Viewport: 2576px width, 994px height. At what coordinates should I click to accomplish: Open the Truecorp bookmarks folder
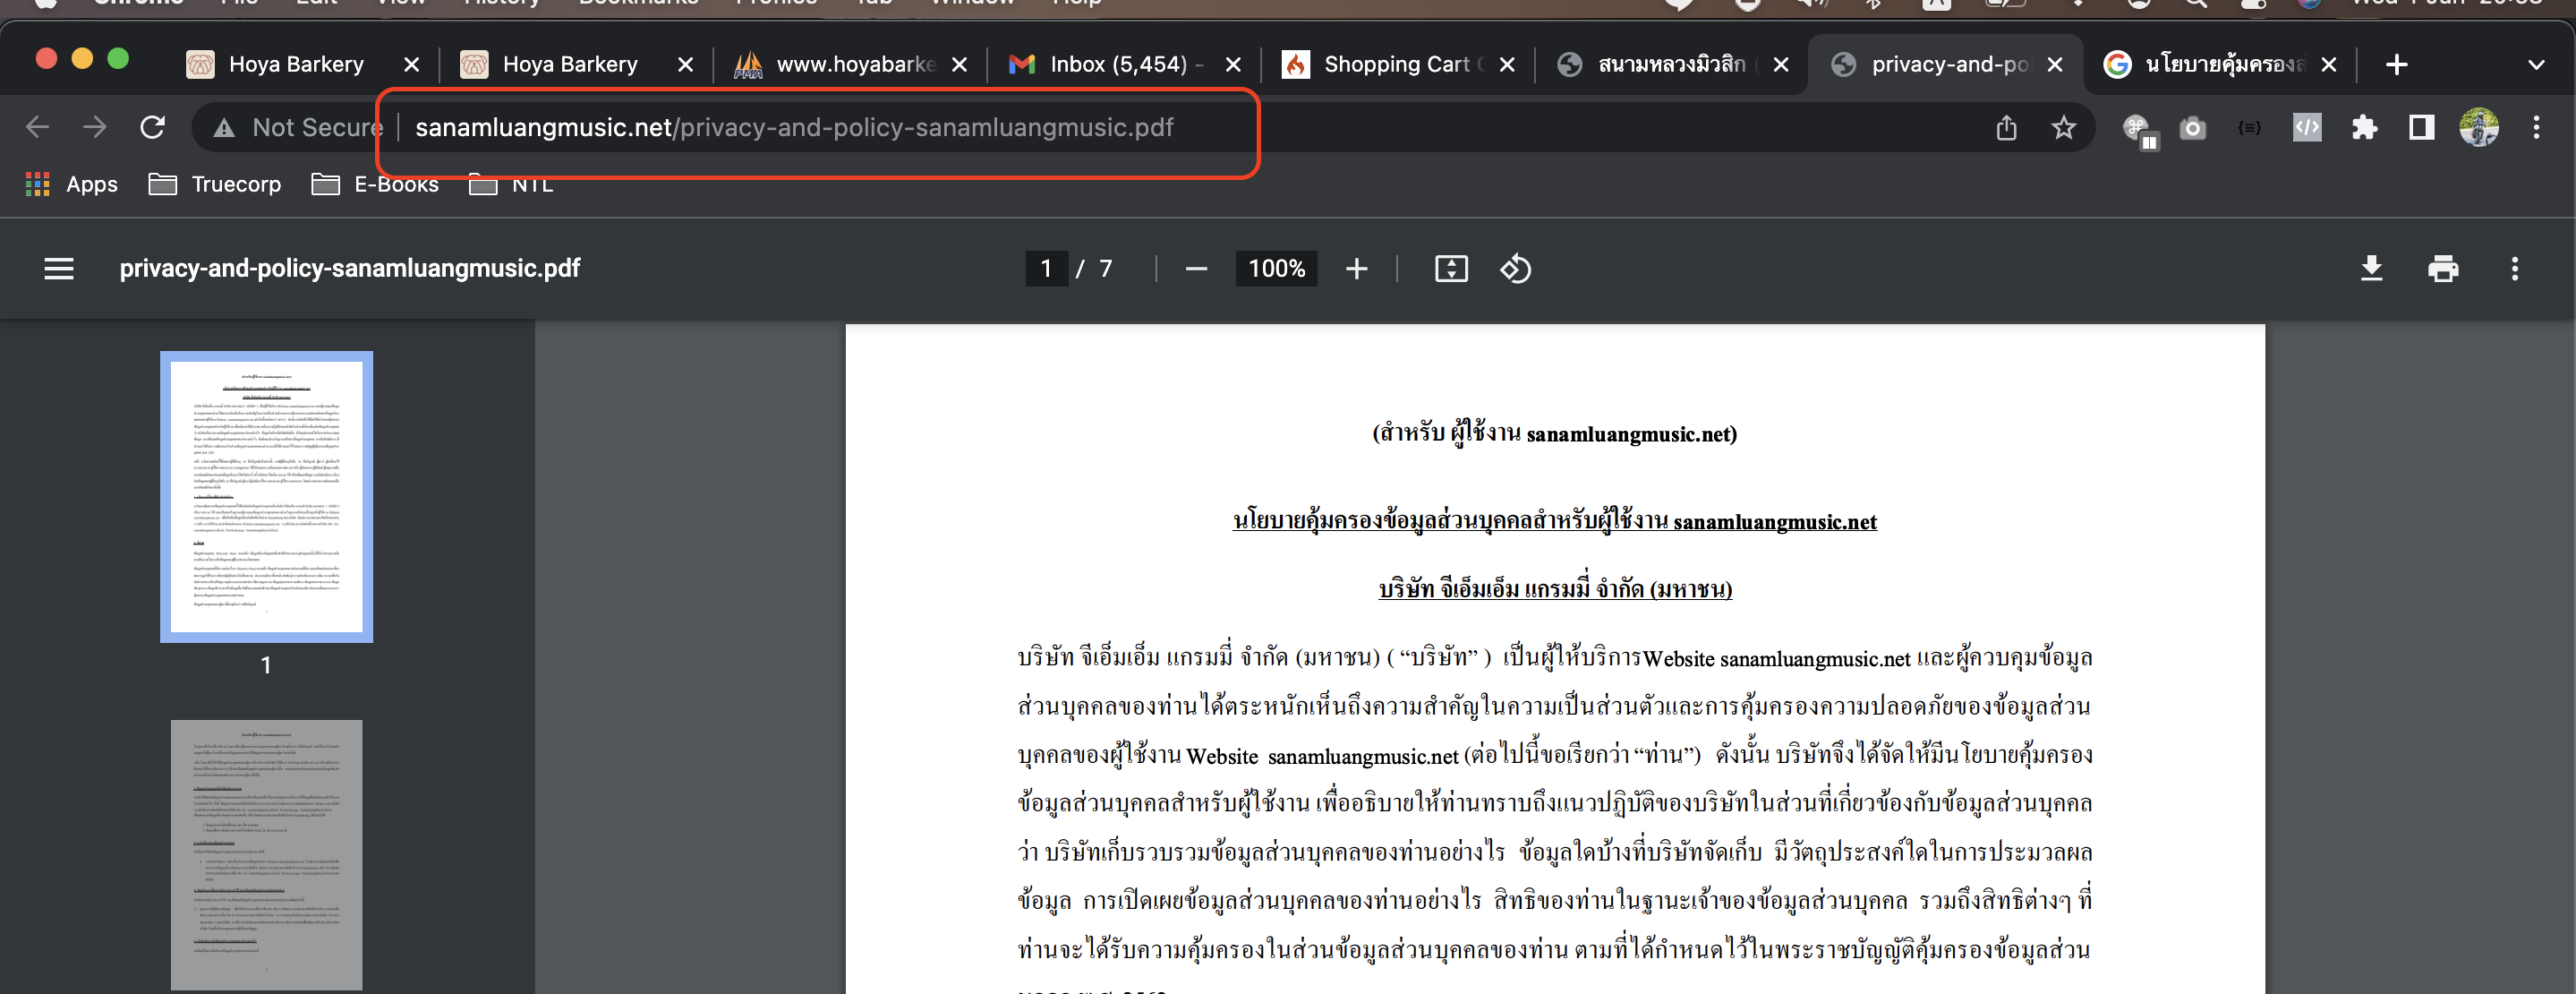215,184
